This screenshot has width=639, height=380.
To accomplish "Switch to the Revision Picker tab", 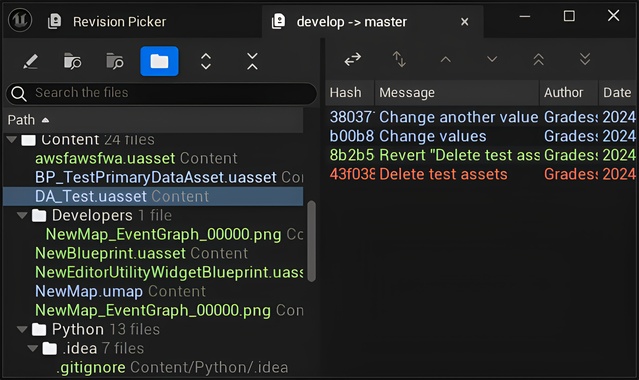I will click(x=107, y=22).
